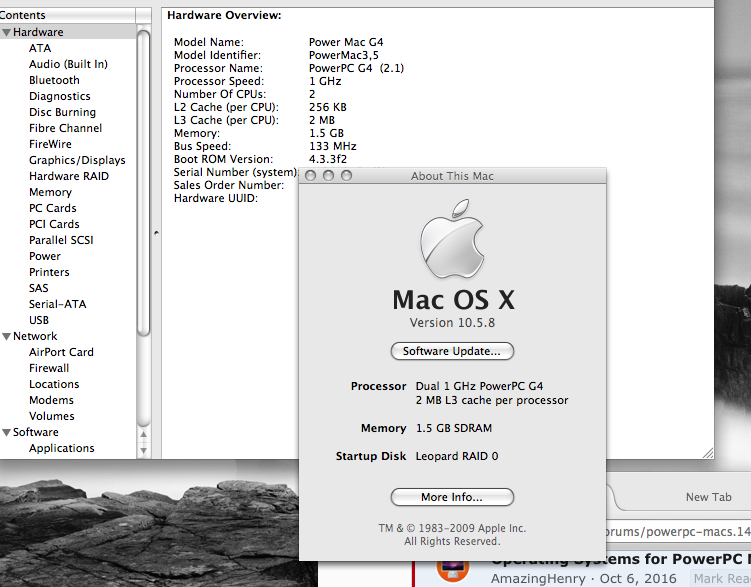Screen dimensions: 751x587
Task: Select USB in the Contents list
Action: [x=39, y=320]
